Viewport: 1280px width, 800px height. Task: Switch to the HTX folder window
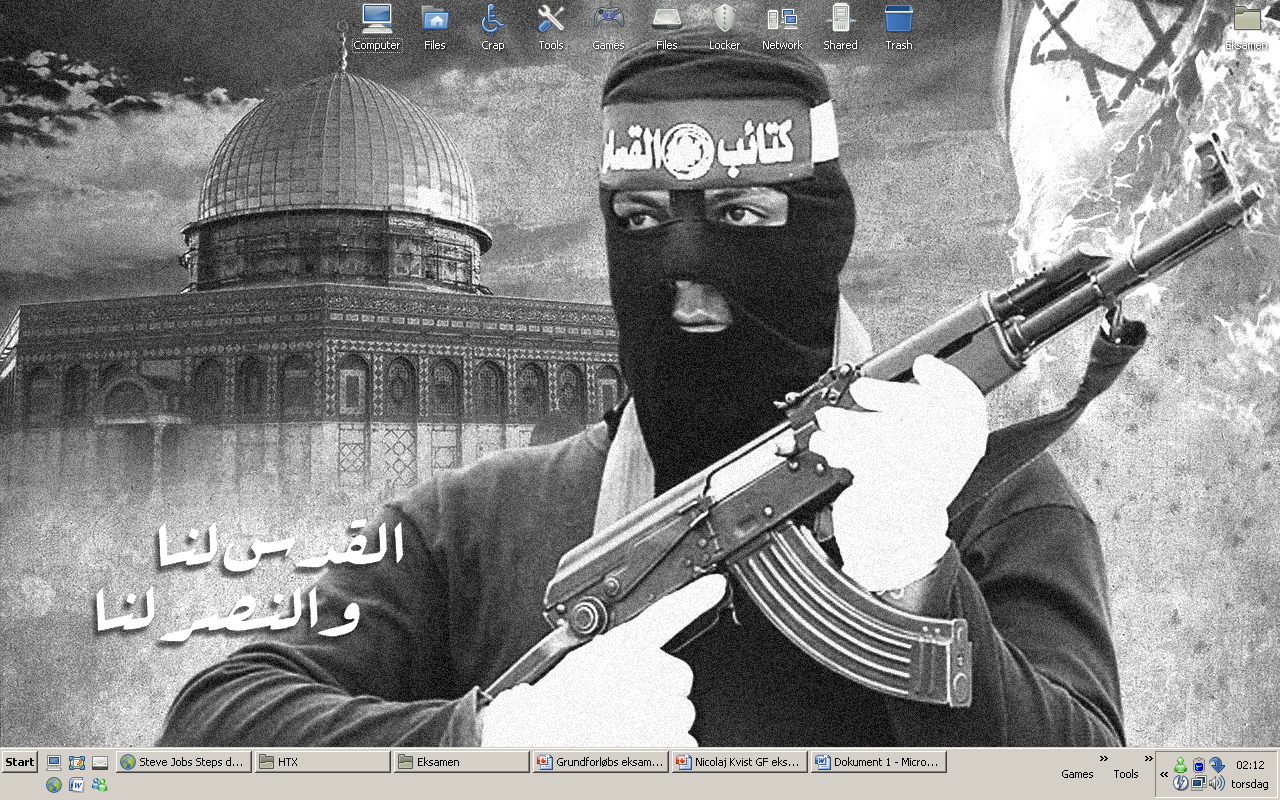click(322, 762)
